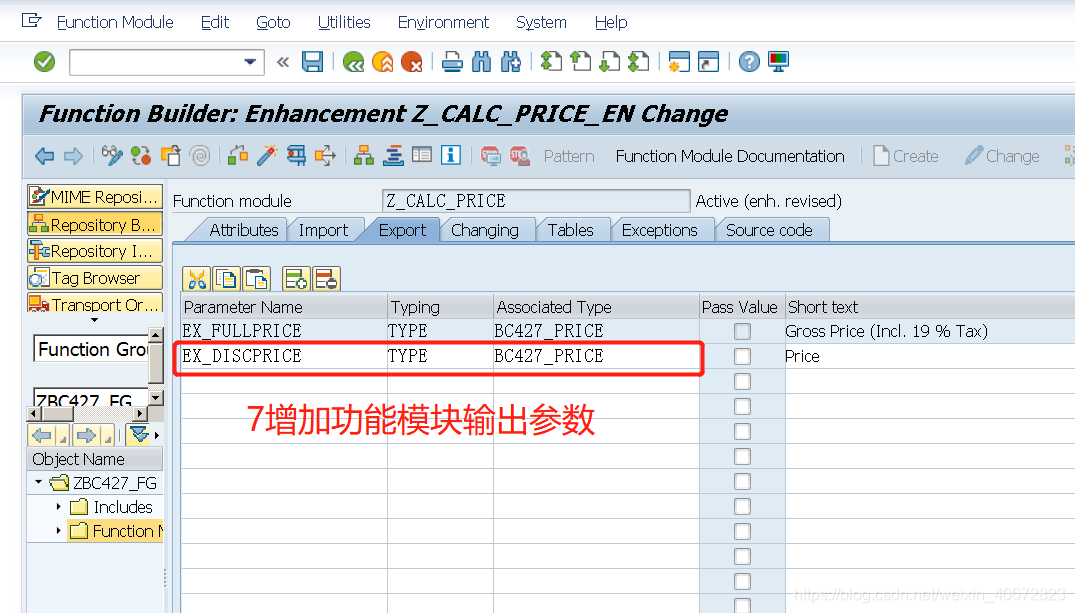The width and height of the screenshot is (1075, 613).
Task: Click the Display Navigation Window icon
Action: (x=393, y=156)
